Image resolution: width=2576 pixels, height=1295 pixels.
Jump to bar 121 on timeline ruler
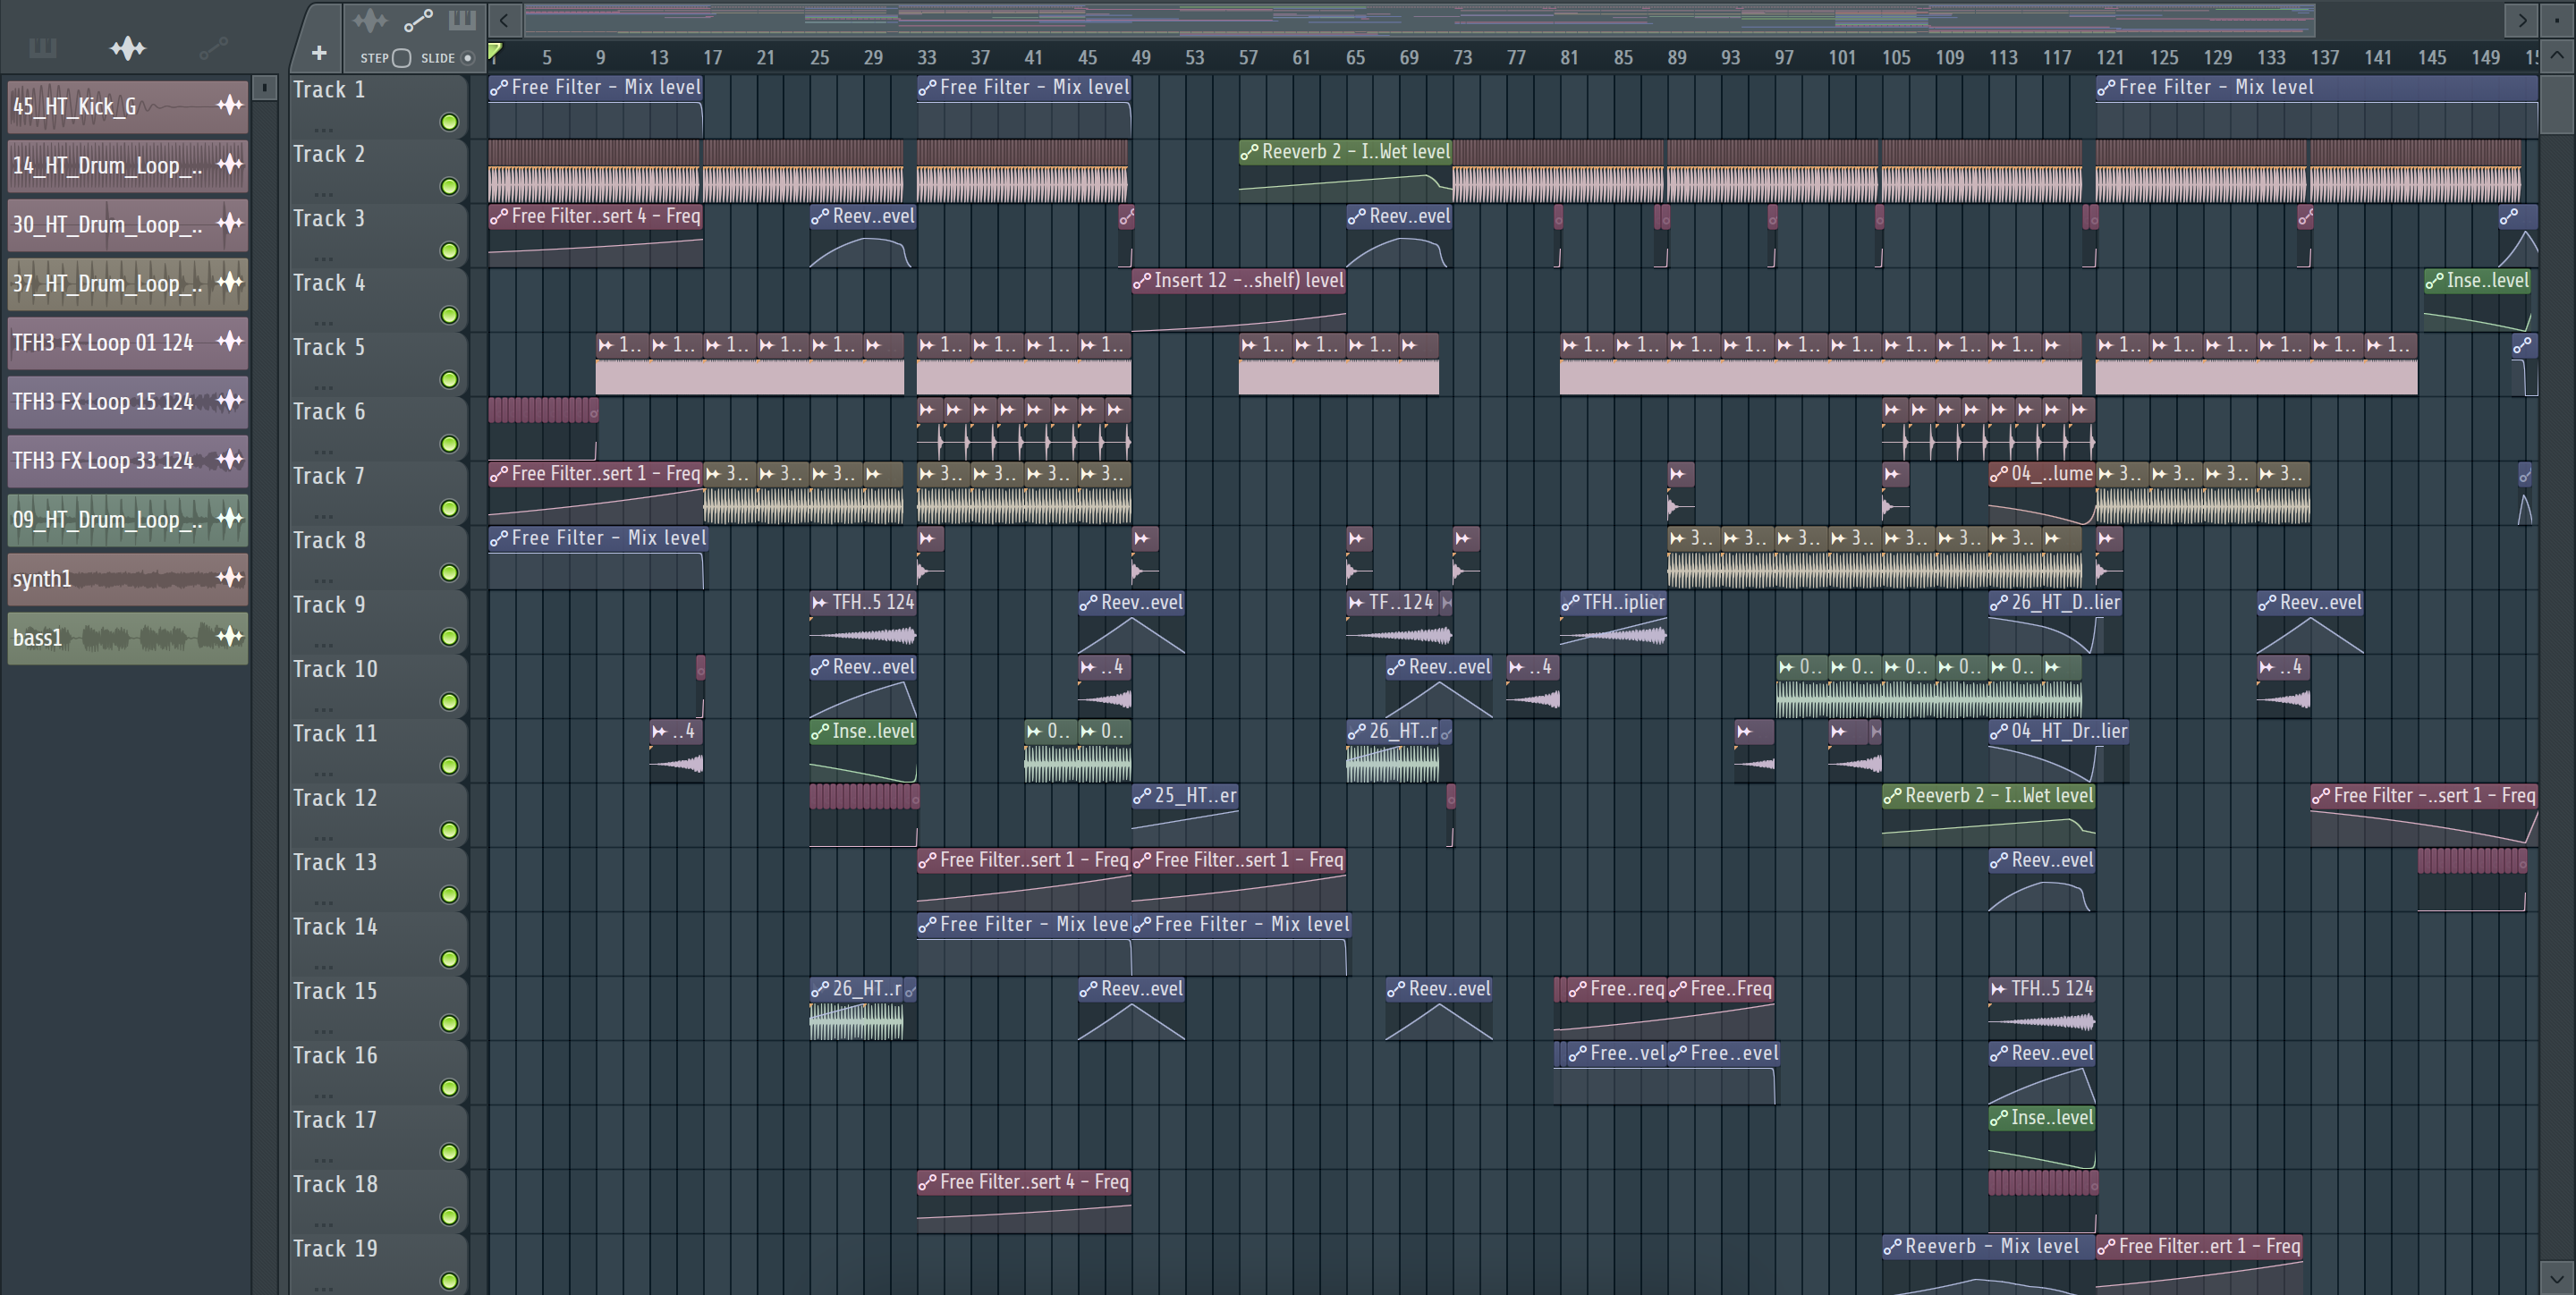2110,57
